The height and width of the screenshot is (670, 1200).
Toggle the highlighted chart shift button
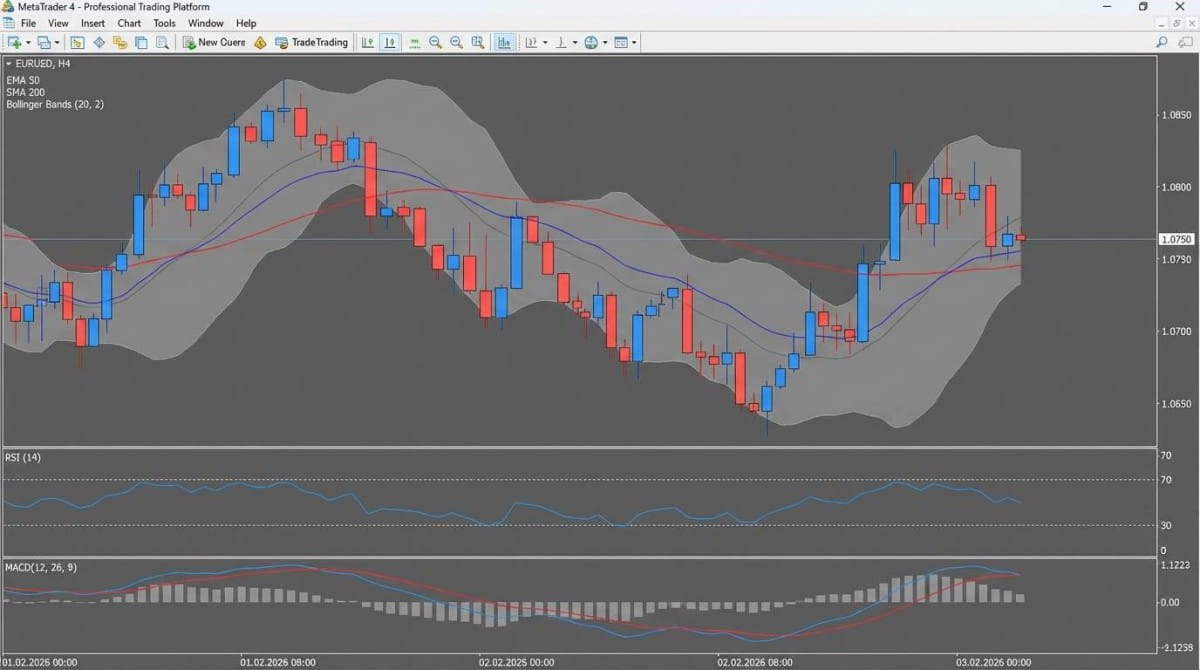(389, 42)
